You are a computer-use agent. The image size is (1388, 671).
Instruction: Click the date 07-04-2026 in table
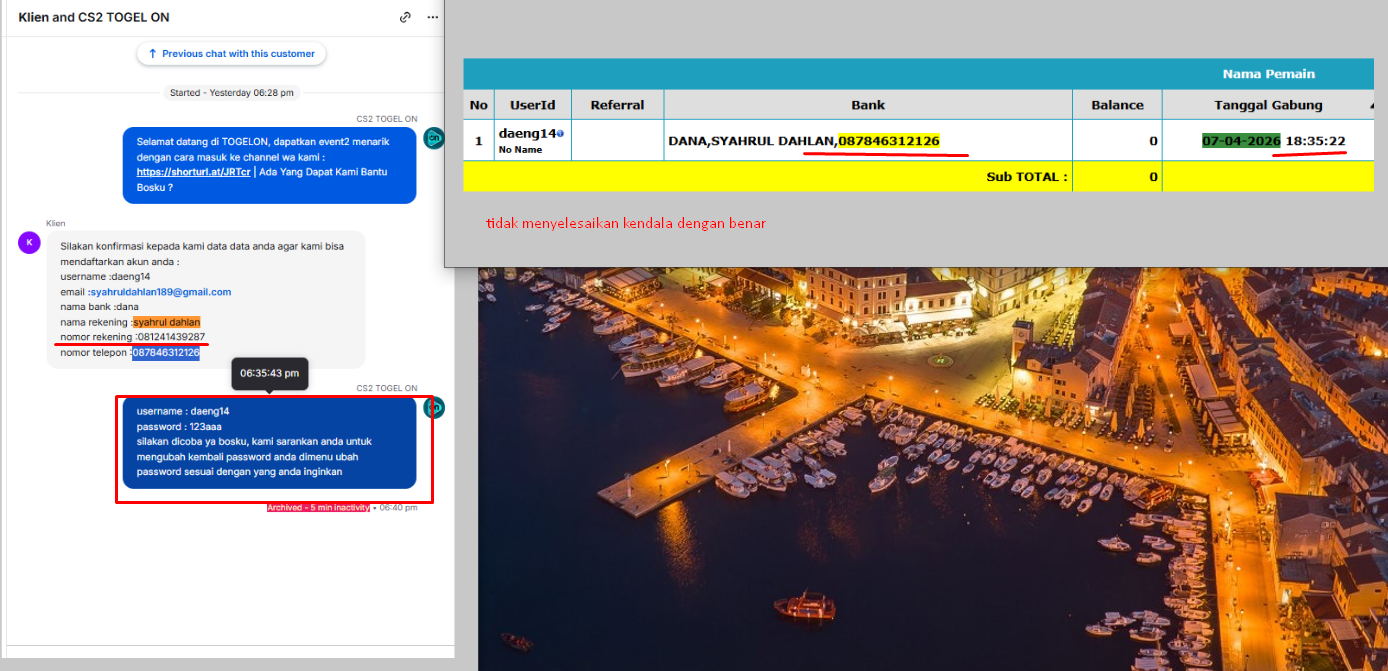[1241, 141]
